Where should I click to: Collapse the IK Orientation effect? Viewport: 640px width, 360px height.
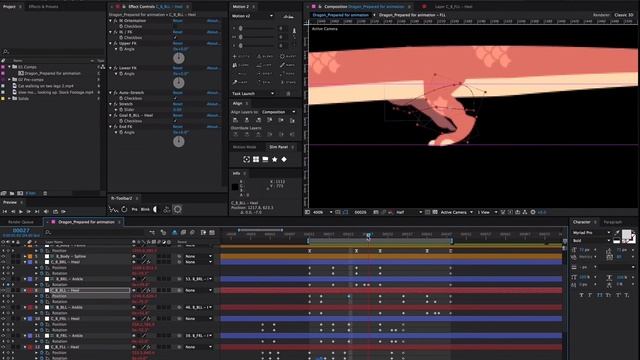pyautogui.click(x=110, y=20)
